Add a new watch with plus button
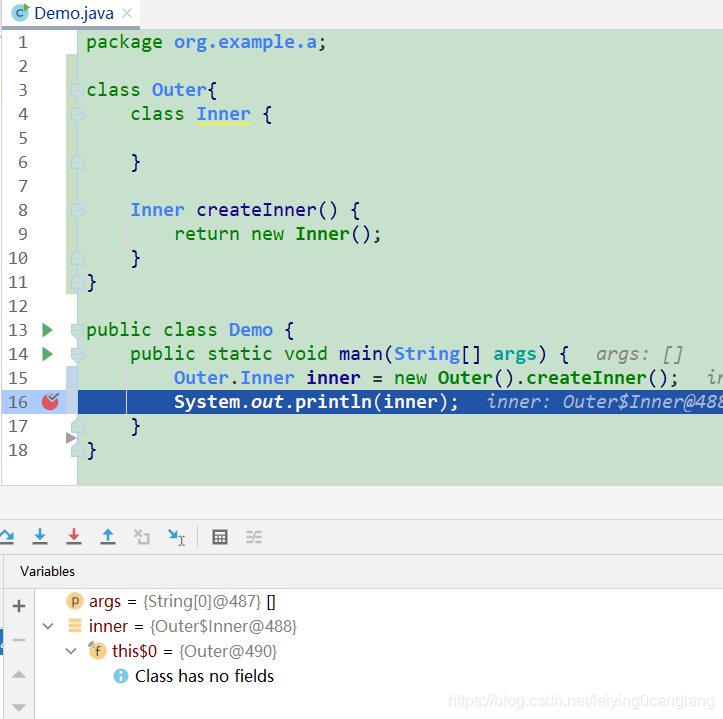Screen dimensions: 723x719 [19, 606]
